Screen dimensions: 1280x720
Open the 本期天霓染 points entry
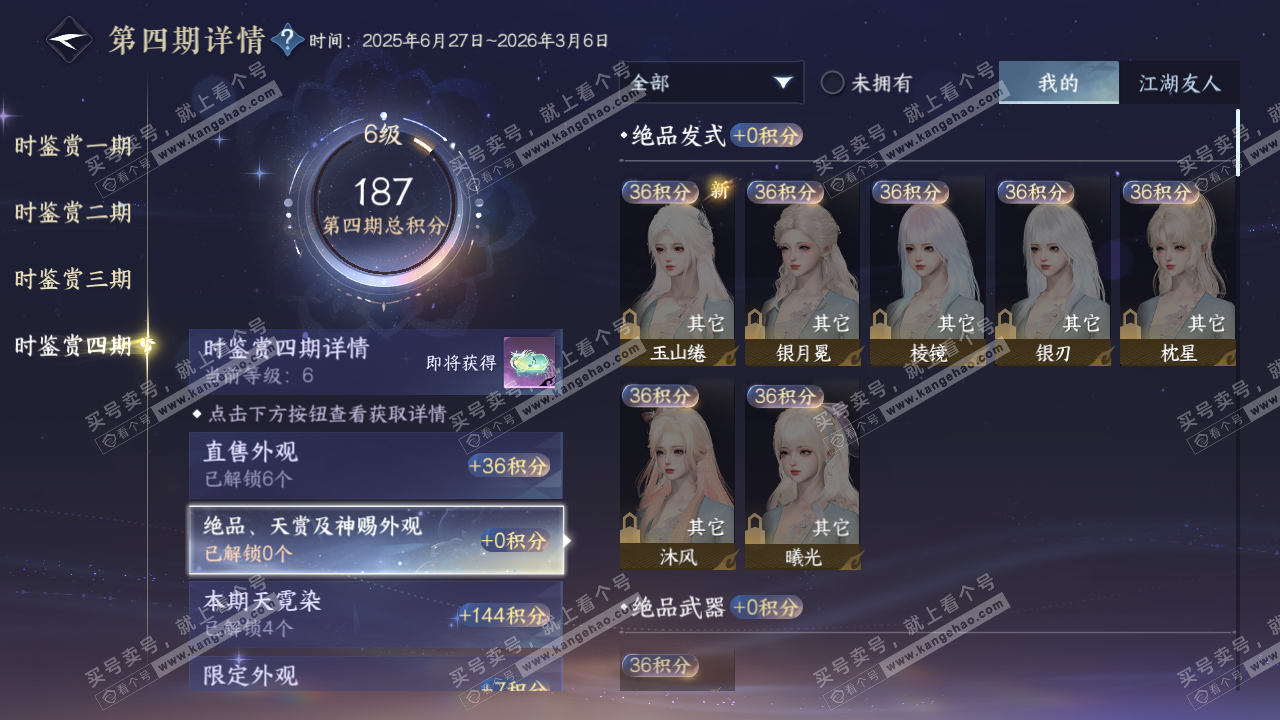pos(376,614)
